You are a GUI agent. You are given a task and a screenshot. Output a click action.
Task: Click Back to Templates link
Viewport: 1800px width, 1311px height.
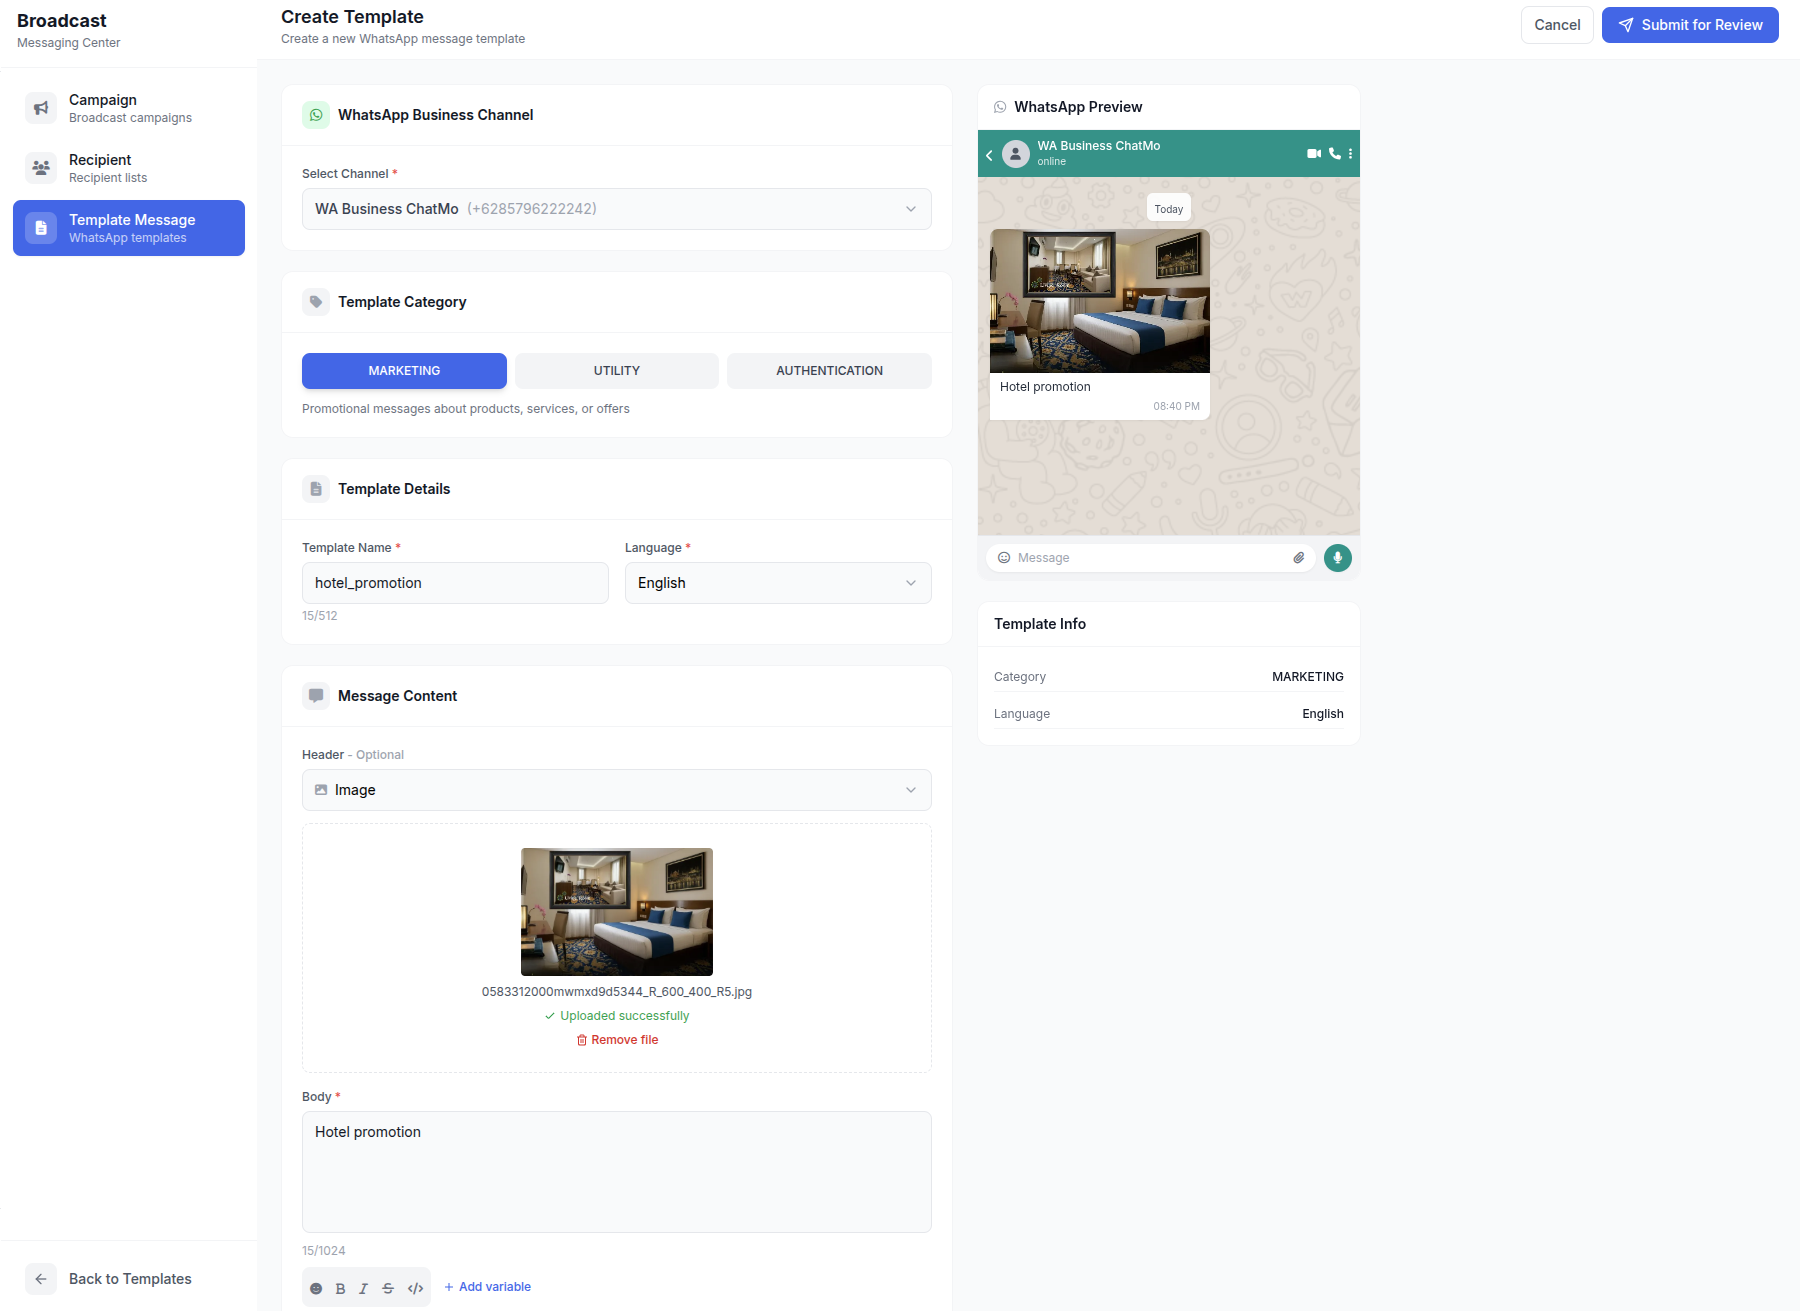click(x=129, y=1279)
